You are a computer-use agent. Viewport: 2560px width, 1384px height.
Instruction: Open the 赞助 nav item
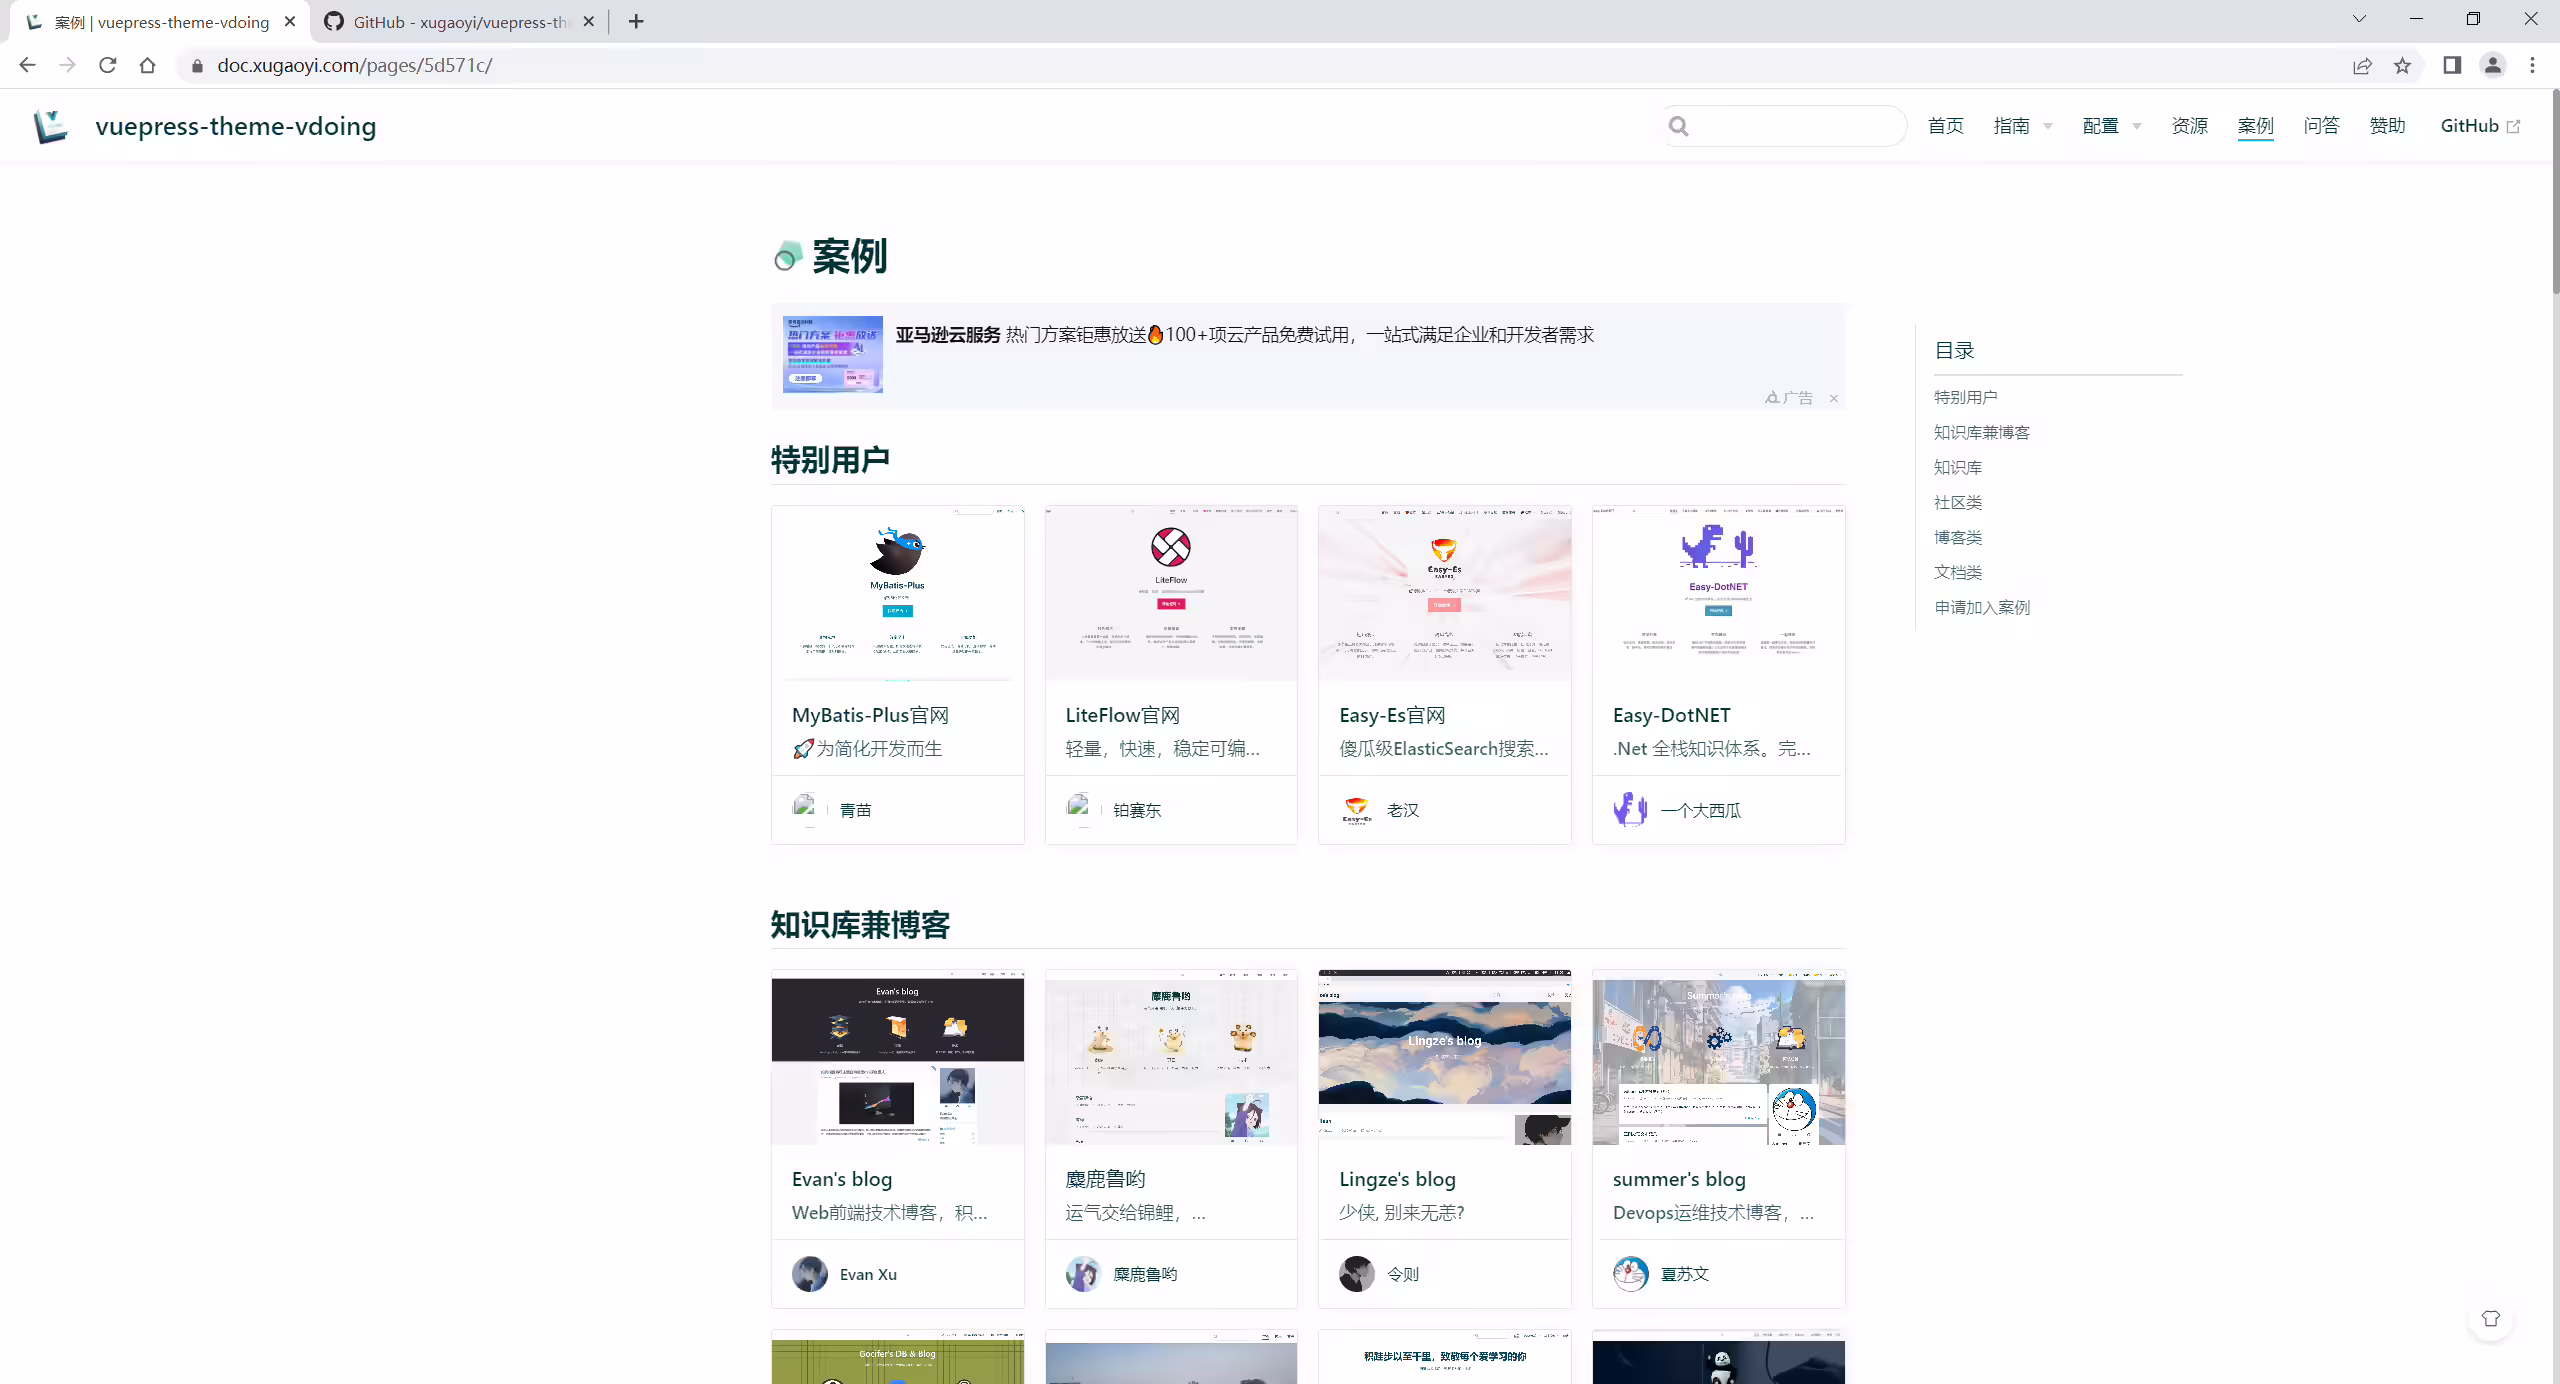click(2388, 126)
